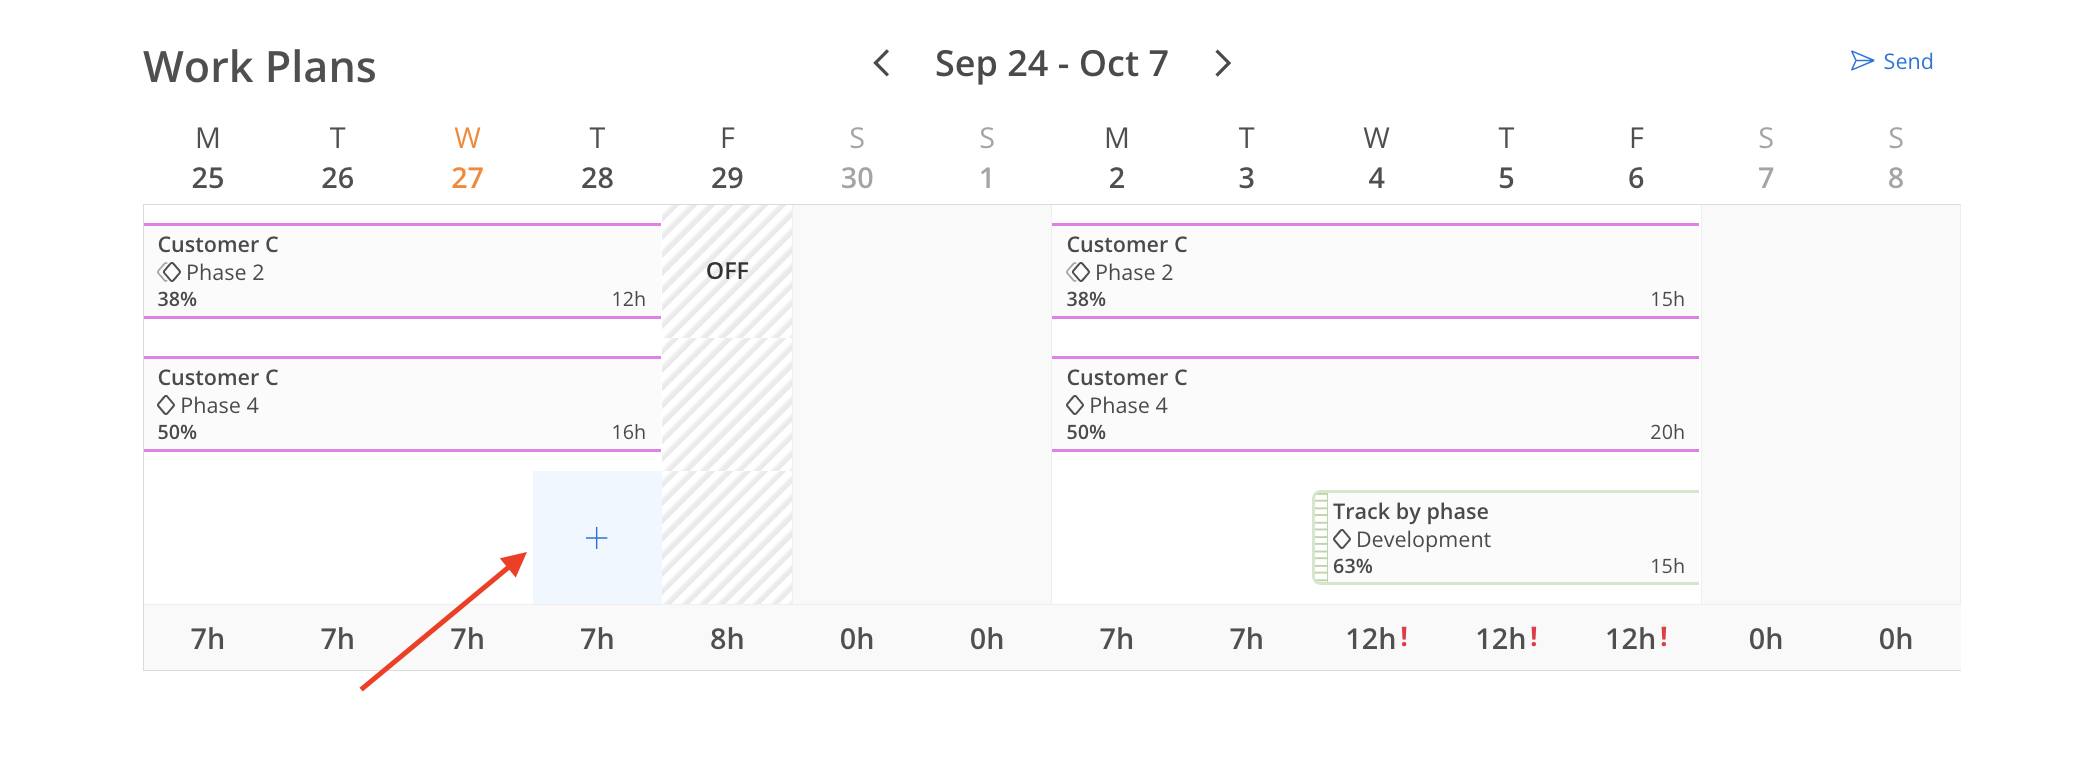The image size is (2078, 778).
Task: Click the striped OFF block on Friday 29
Action: 727,271
